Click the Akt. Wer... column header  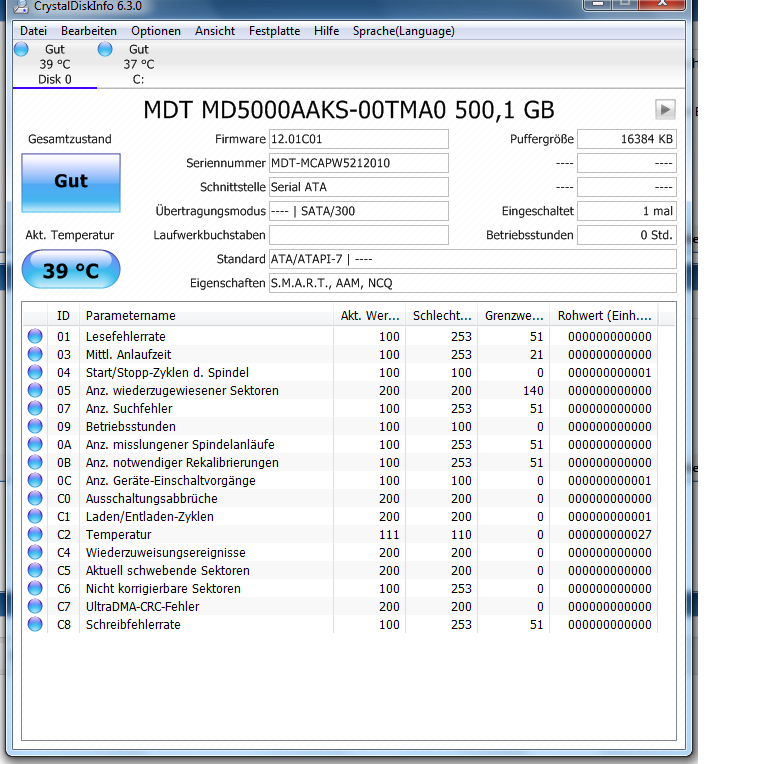[370, 316]
